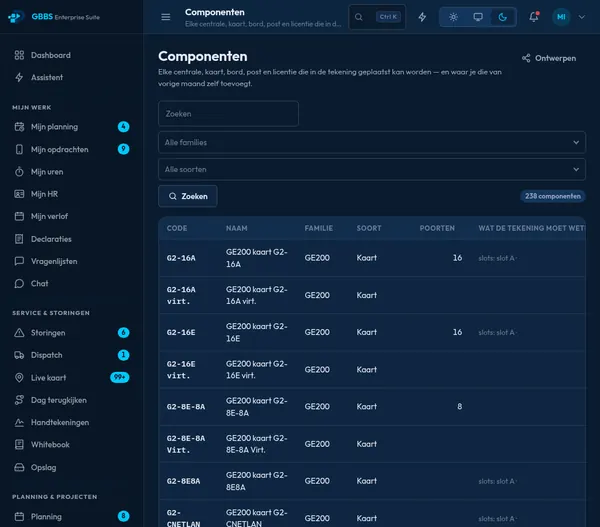Viewport: 600px width, 527px height.
Task: Click the Ontwerpen button
Action: 549,58
